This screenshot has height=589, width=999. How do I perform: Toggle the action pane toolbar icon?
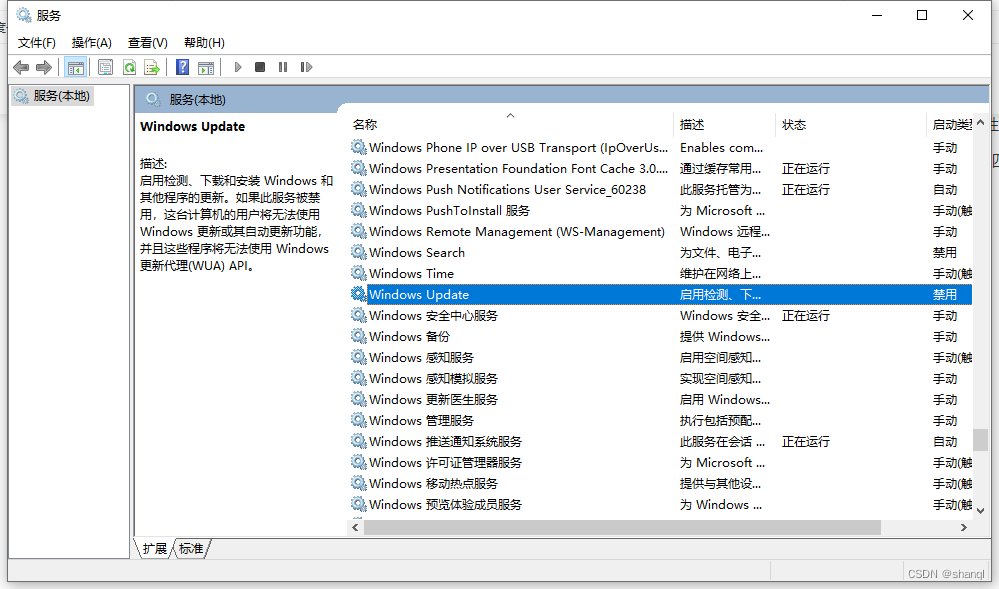[206, 67]
